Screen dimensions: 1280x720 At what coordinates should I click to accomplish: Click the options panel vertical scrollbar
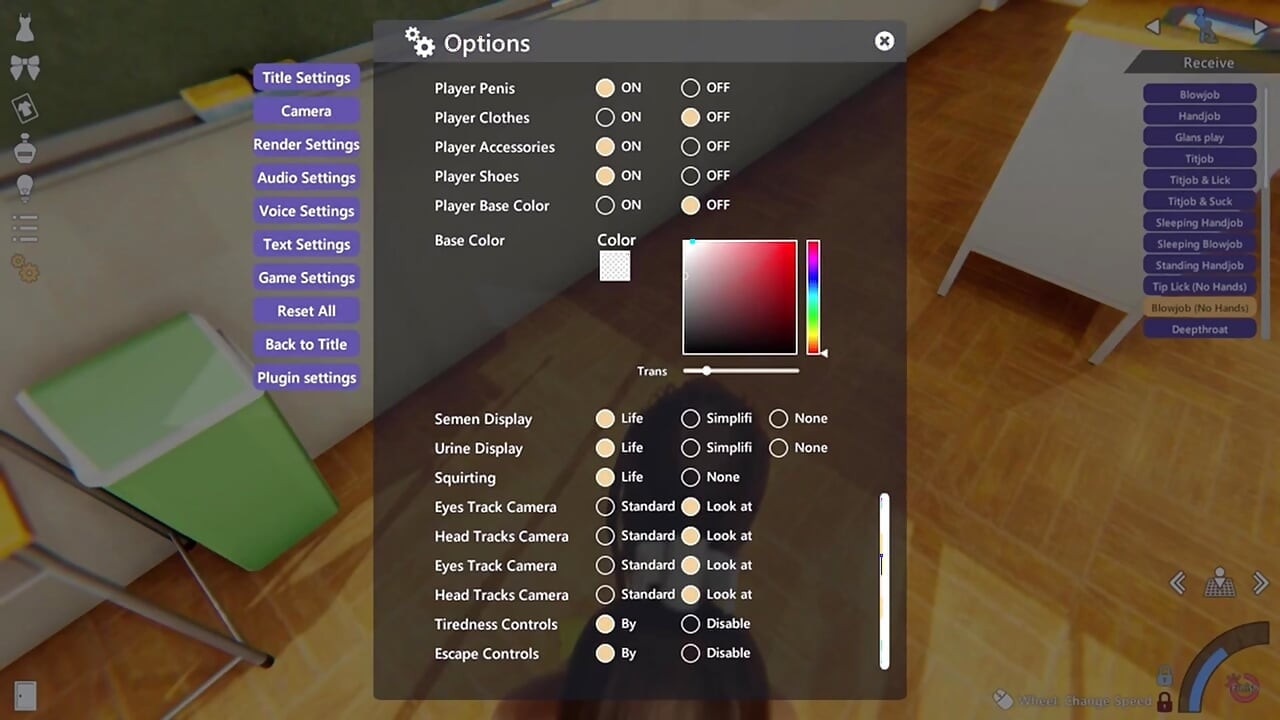pyautogui.click(x=884, y=580)
